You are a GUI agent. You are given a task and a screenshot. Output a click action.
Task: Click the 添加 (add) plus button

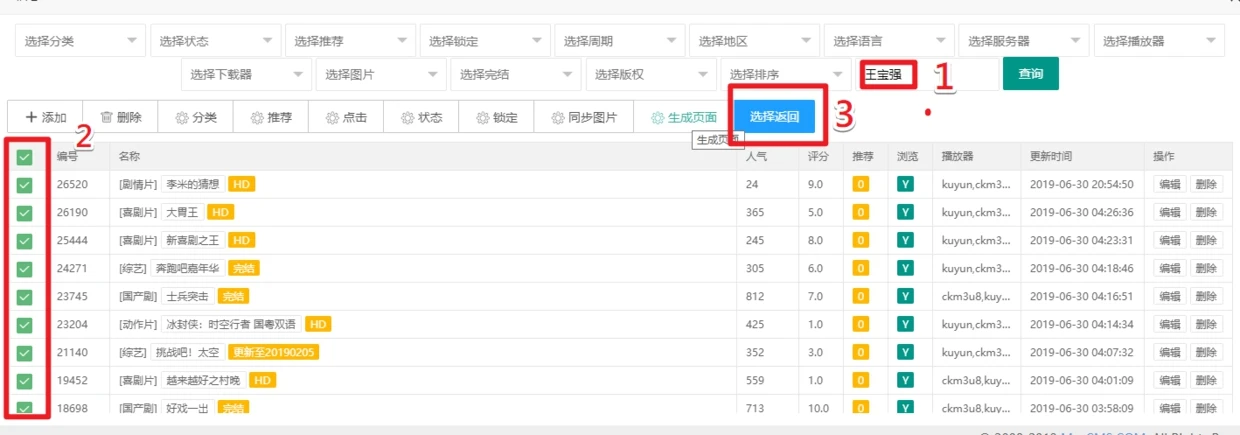45,117
